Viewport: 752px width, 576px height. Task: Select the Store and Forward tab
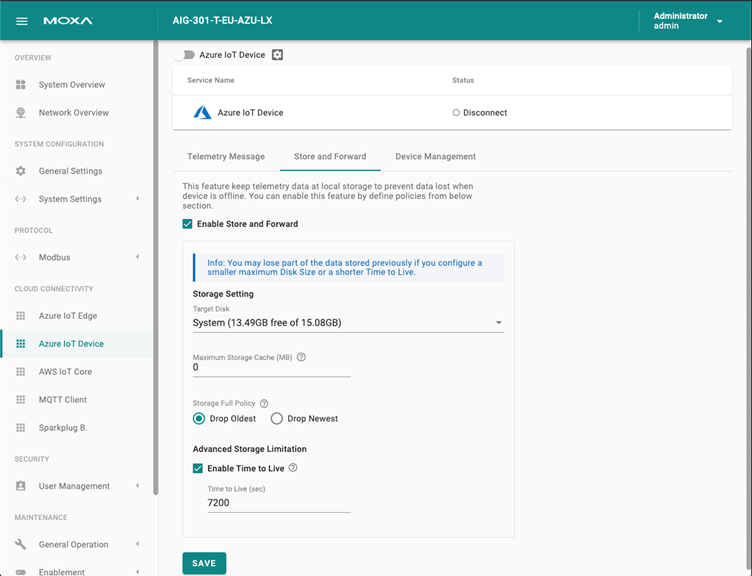coord(330,156)
